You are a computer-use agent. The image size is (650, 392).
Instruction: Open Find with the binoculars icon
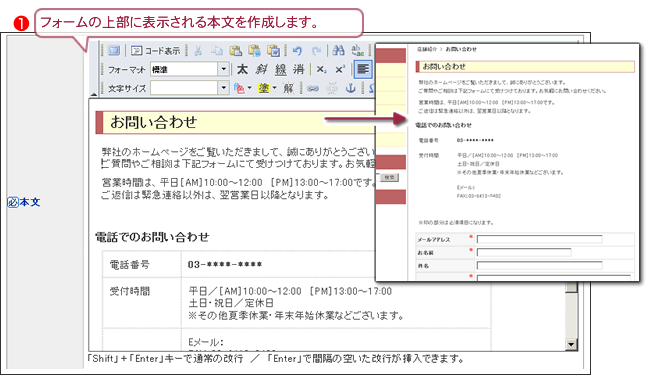coord(338,51)
